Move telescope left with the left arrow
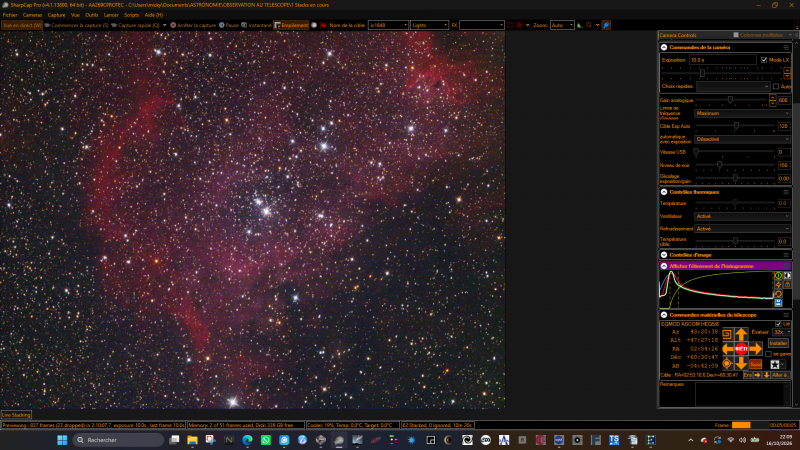800x450 pixels. 728,348
